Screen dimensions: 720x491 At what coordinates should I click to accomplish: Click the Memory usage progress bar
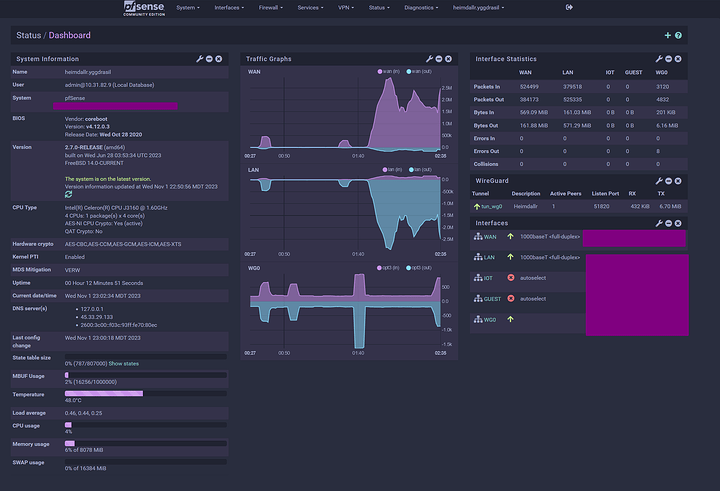[146, 444]
